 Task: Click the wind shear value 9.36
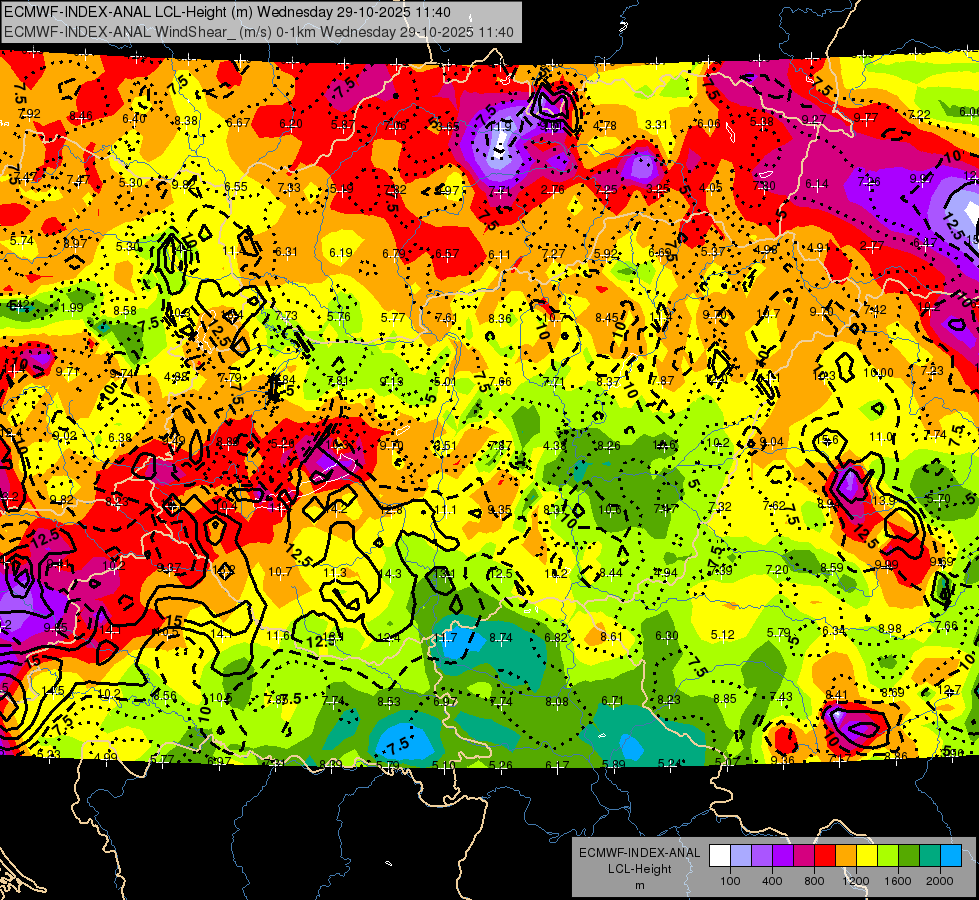pyautogui.click(x=782, y=760)
